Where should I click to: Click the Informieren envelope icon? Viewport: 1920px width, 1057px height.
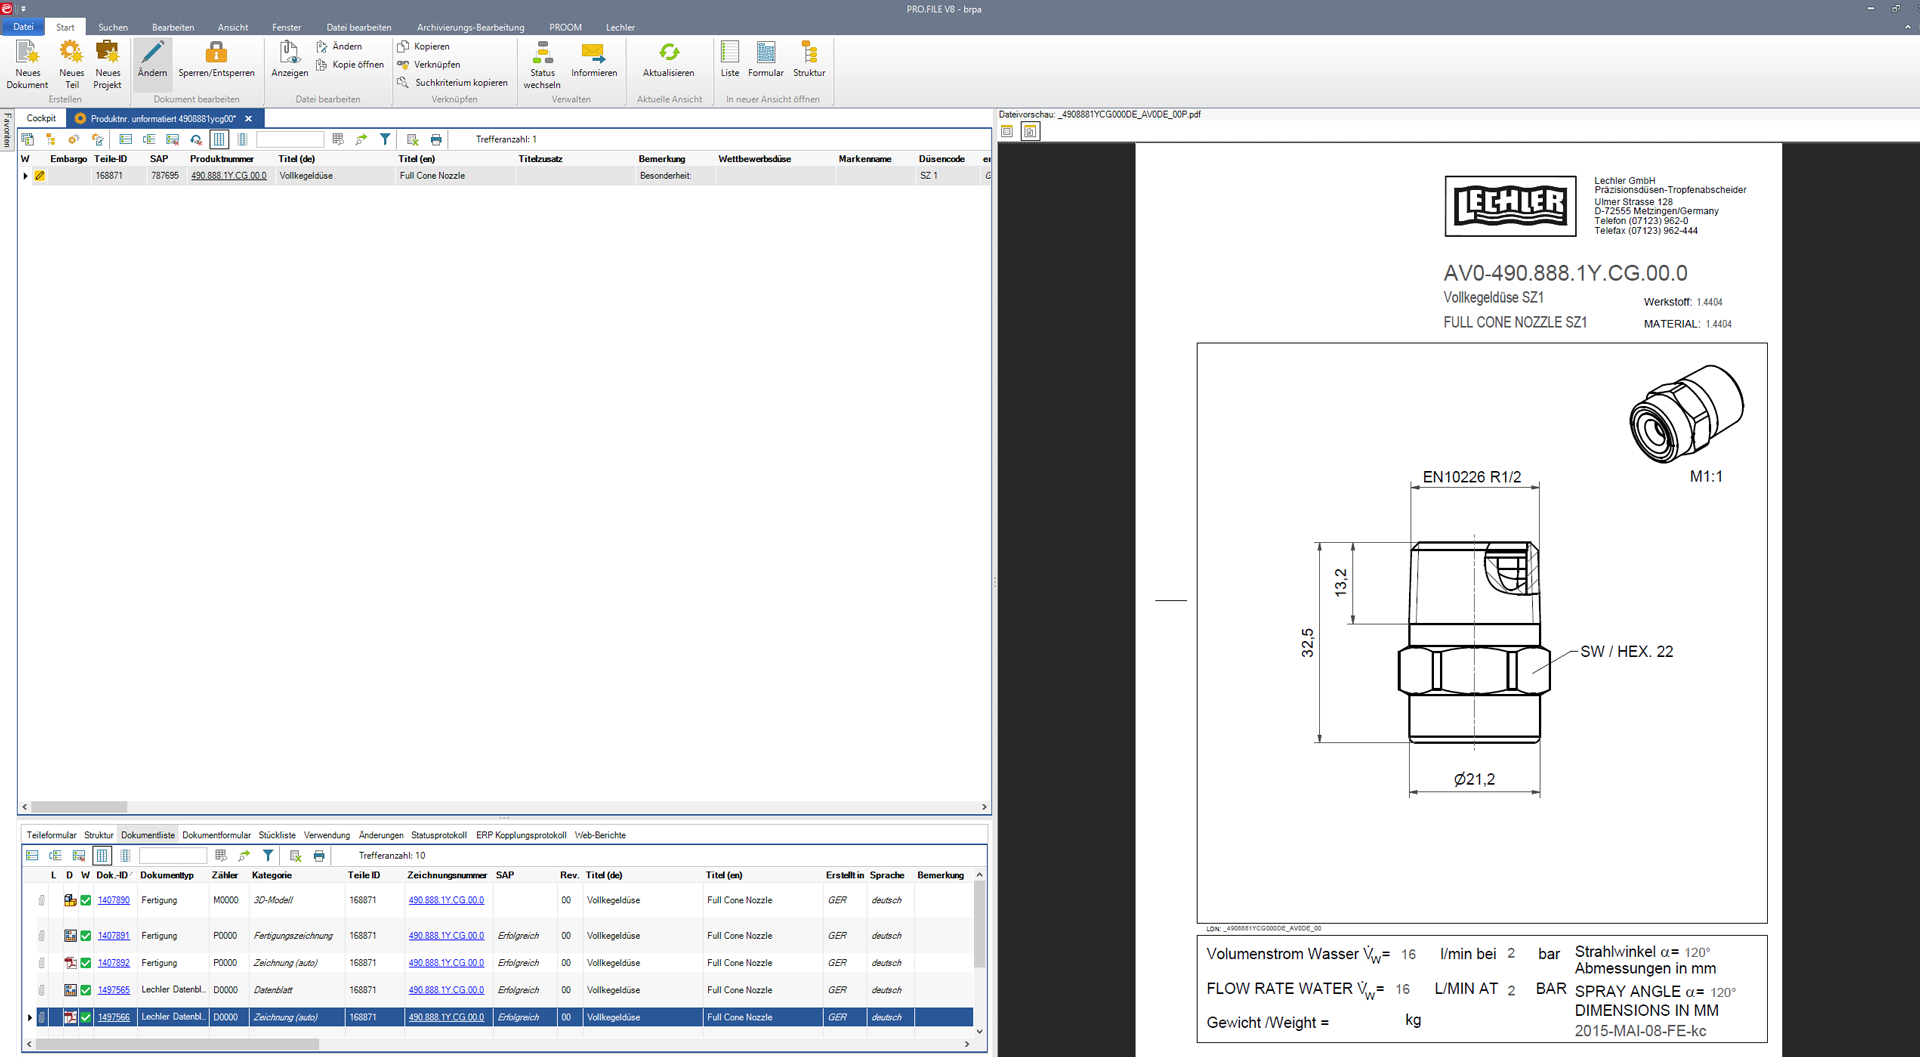click(x=593, y=54)
